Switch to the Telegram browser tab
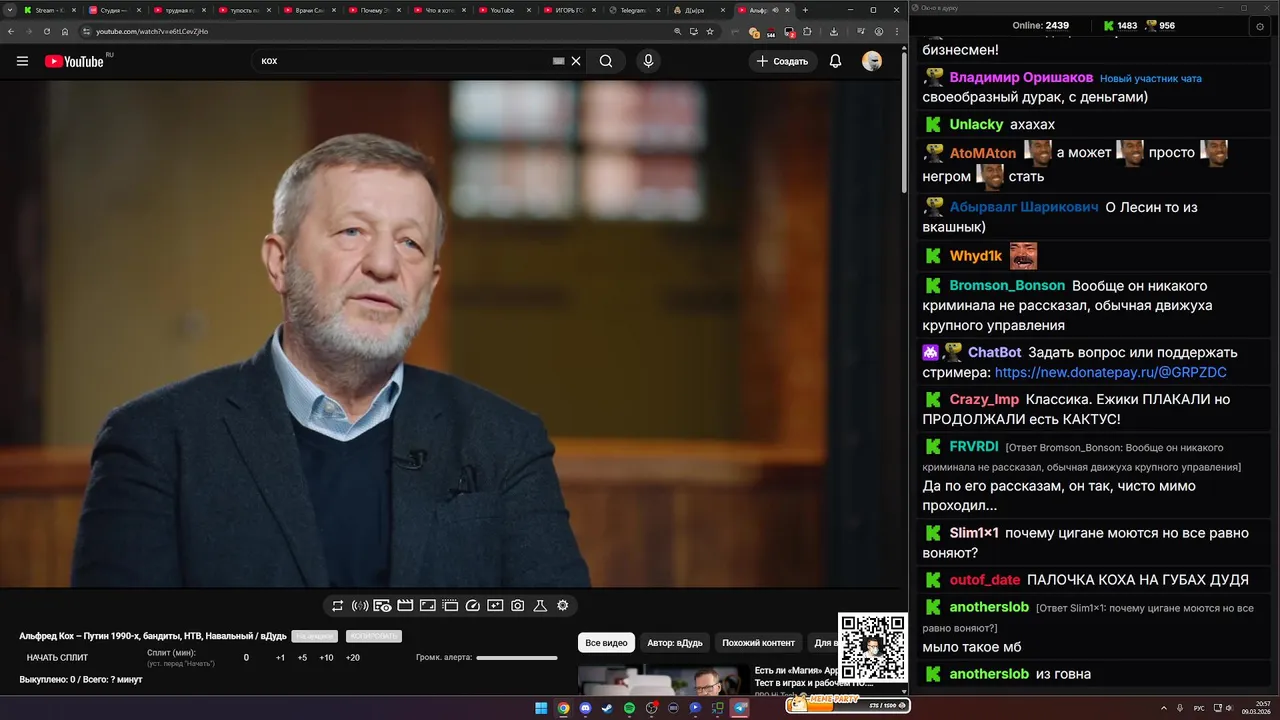 [x=634, y=10]
